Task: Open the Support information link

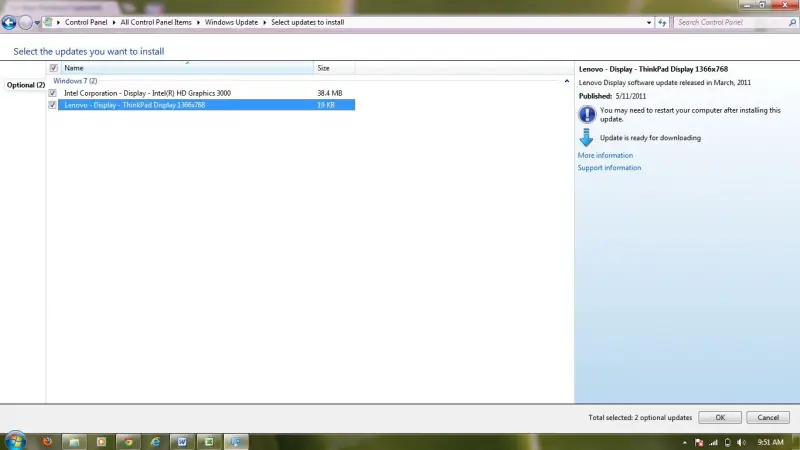Action: click(609, 167)
